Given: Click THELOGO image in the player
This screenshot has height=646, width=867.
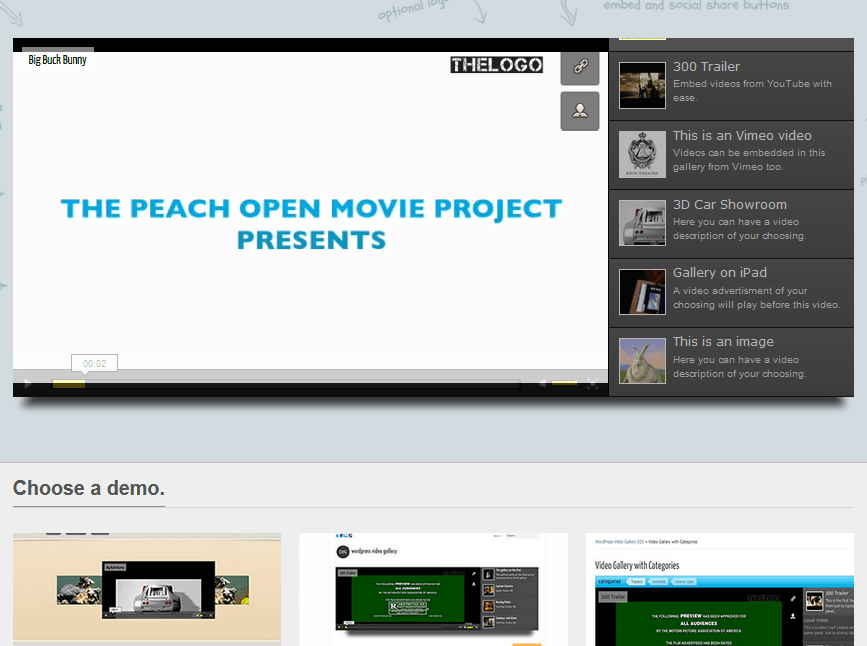Looking at the screenshot, I should point(497,65).
